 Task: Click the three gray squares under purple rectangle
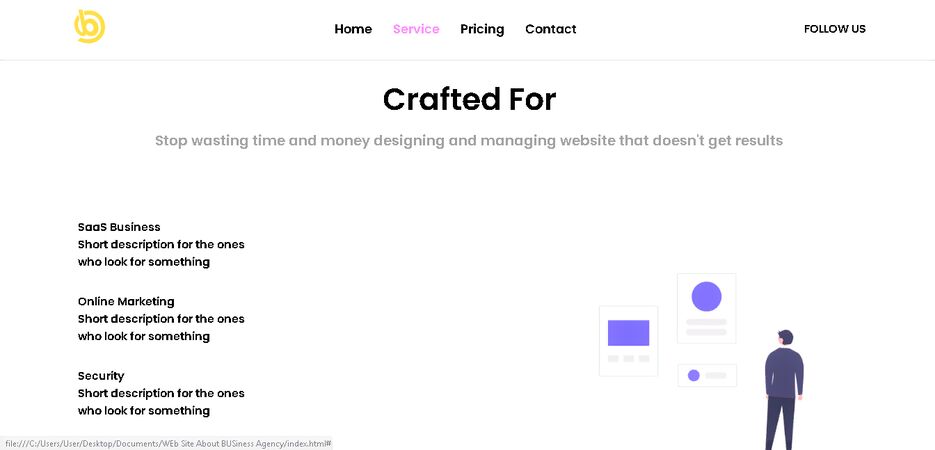click(x=629, y=359)
